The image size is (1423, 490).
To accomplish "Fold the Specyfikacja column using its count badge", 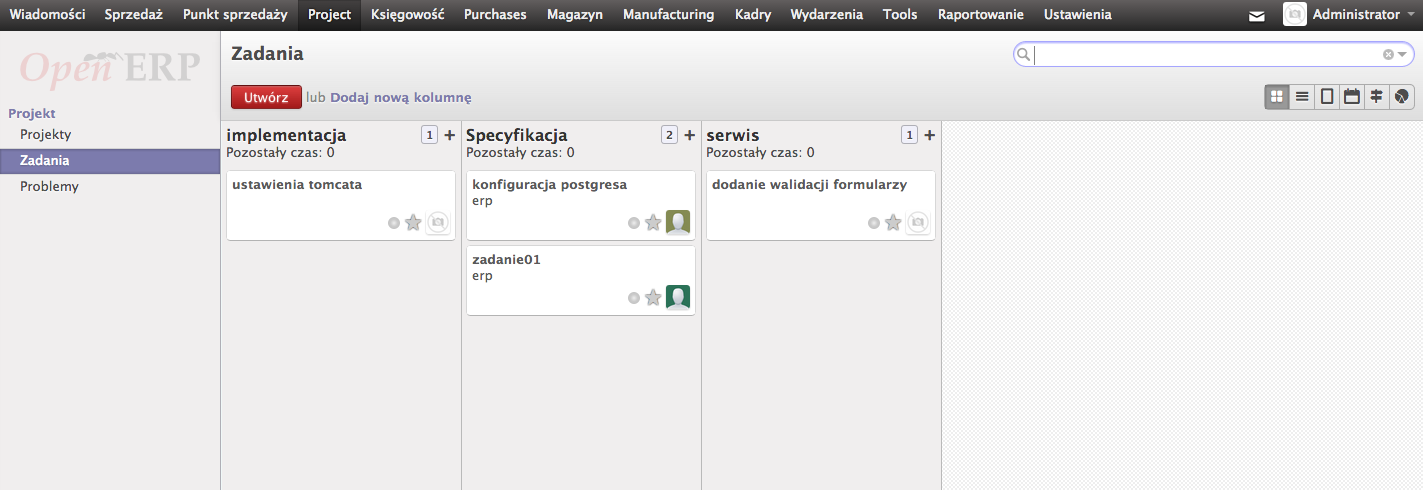I will pos(670,135).
